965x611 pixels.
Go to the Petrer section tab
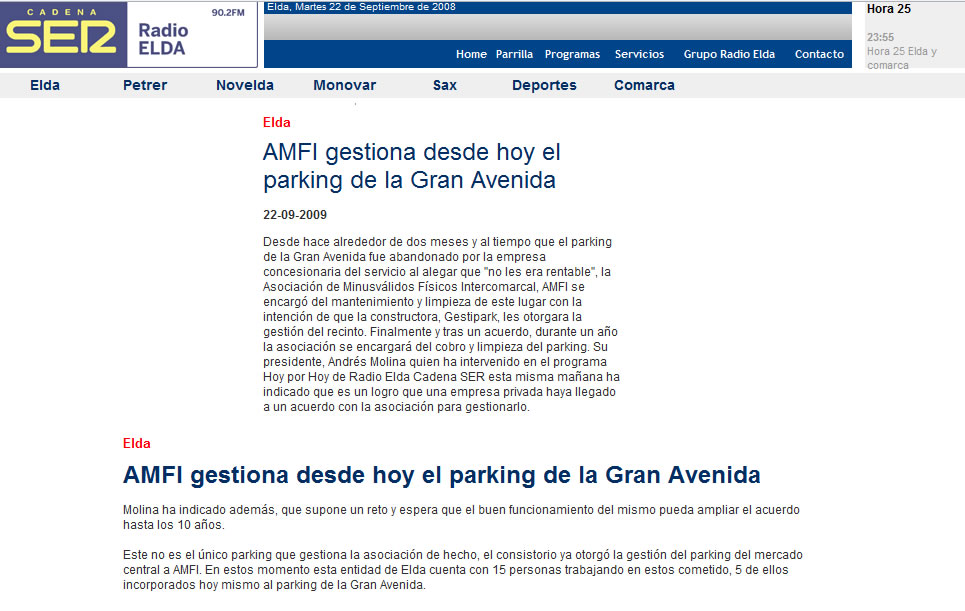[145, 86]
